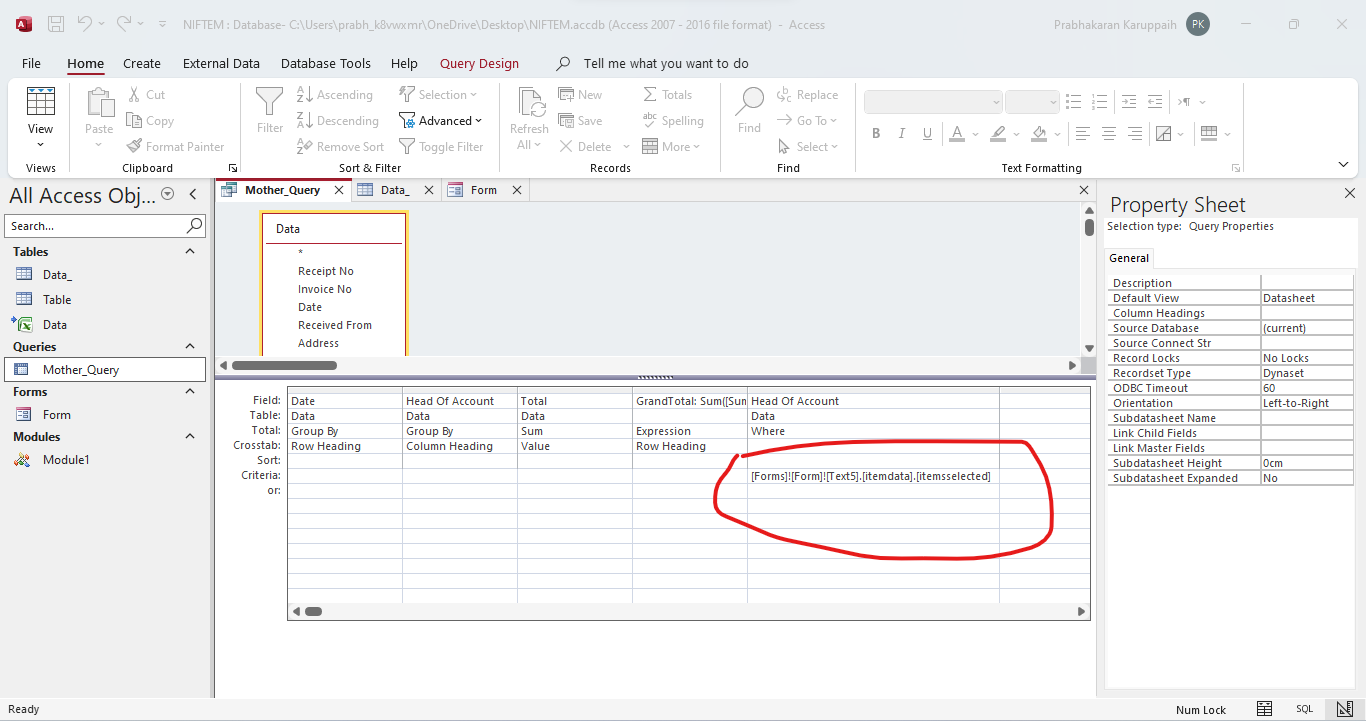The image size is (1366, 721).
Task: Open the Go To dropdown
Action: [x=806, y=120]
